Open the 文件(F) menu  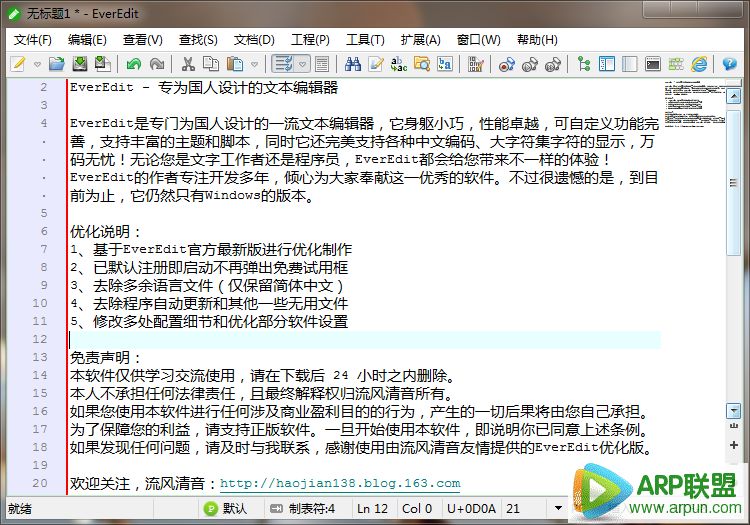(33, 40)
